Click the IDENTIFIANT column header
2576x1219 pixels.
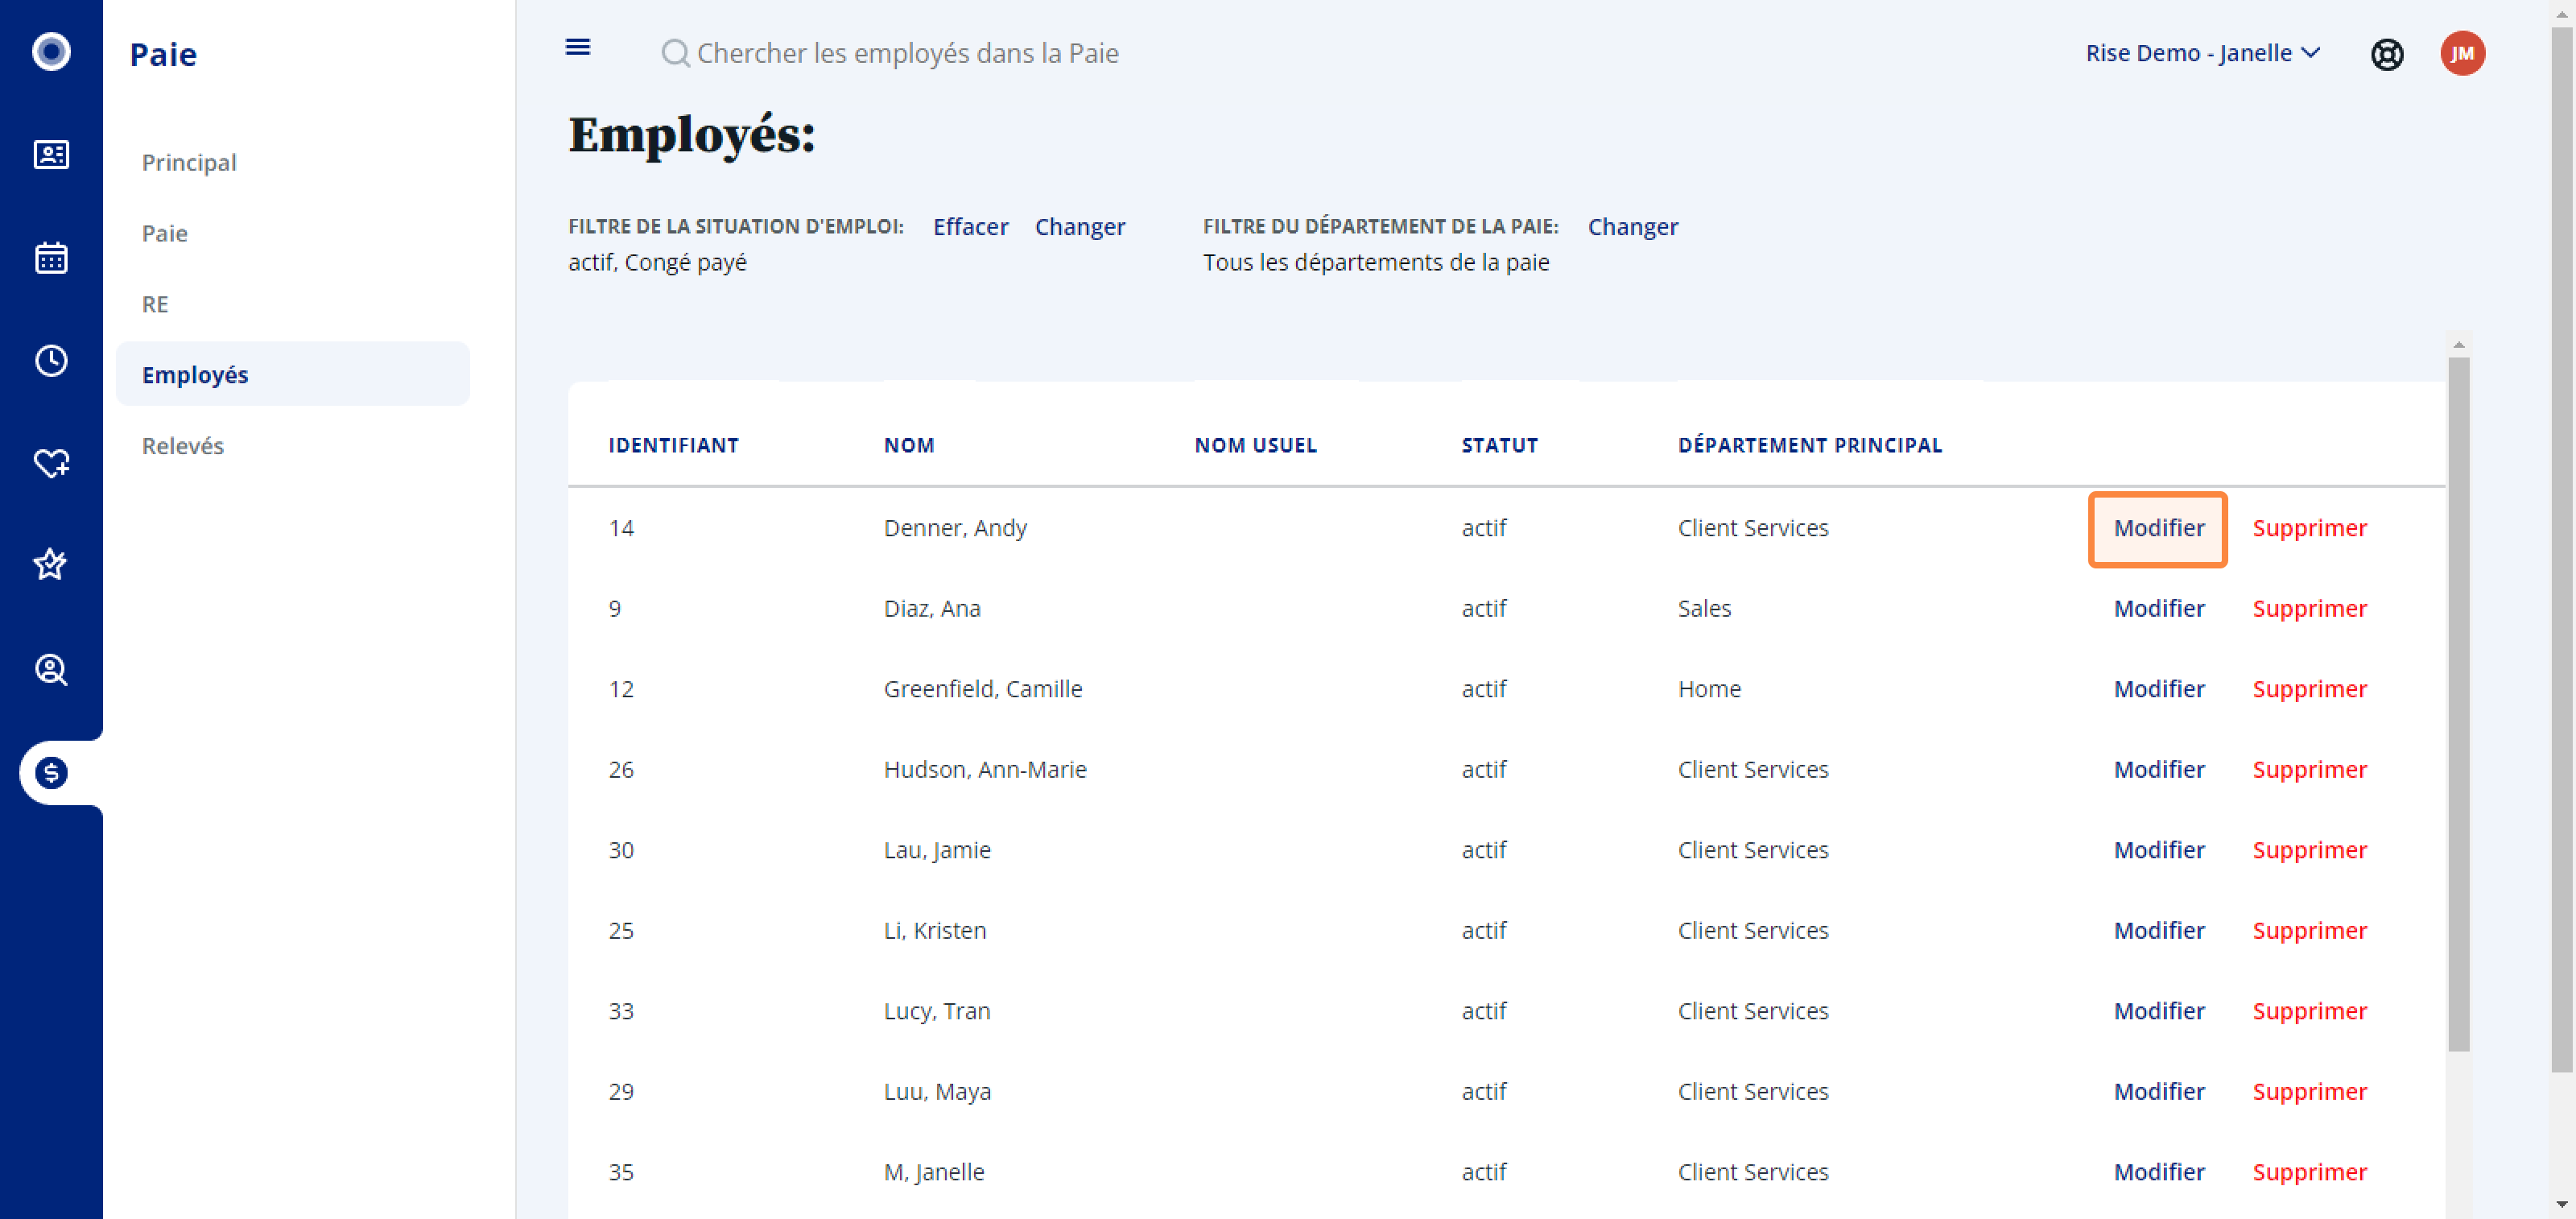pyautogui.click(x=673, y=446)
